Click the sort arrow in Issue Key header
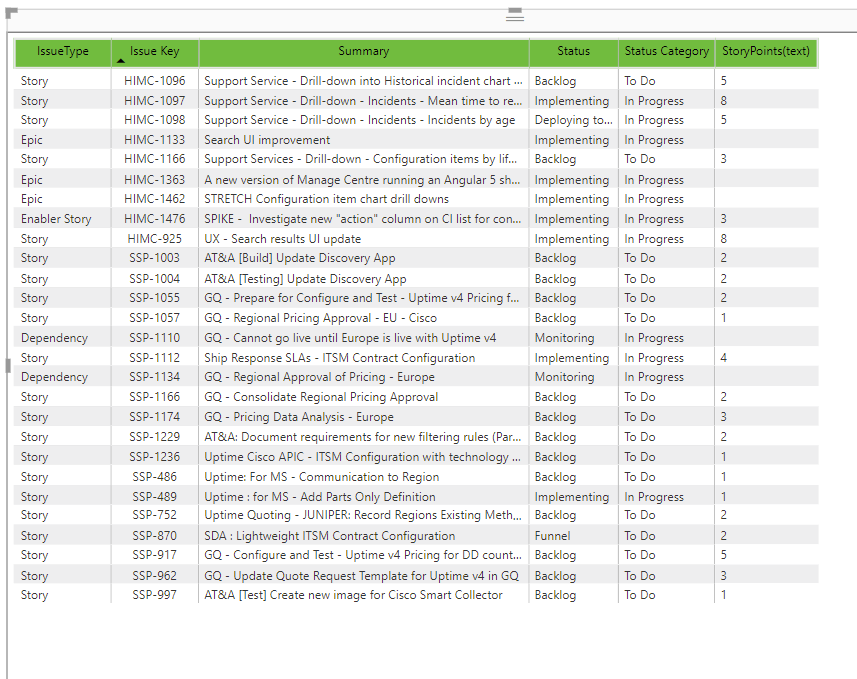The height and width of the screenshot is (679, 857). click(x=121, y=61)
